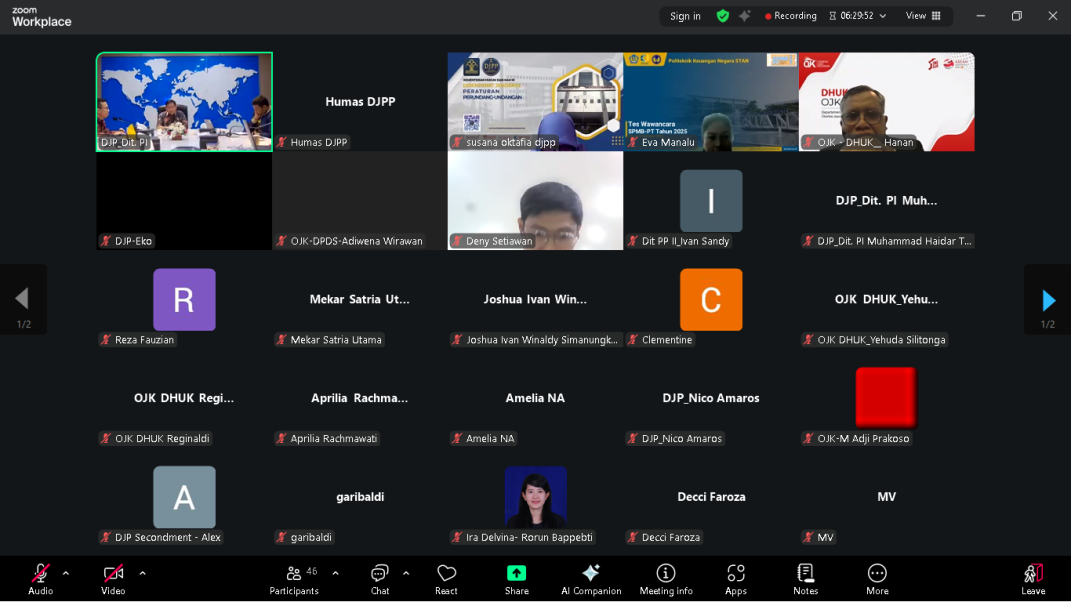This screenshot has height=602, width=1071.
Task: Open AI Companion
Action: coord(590,578)
